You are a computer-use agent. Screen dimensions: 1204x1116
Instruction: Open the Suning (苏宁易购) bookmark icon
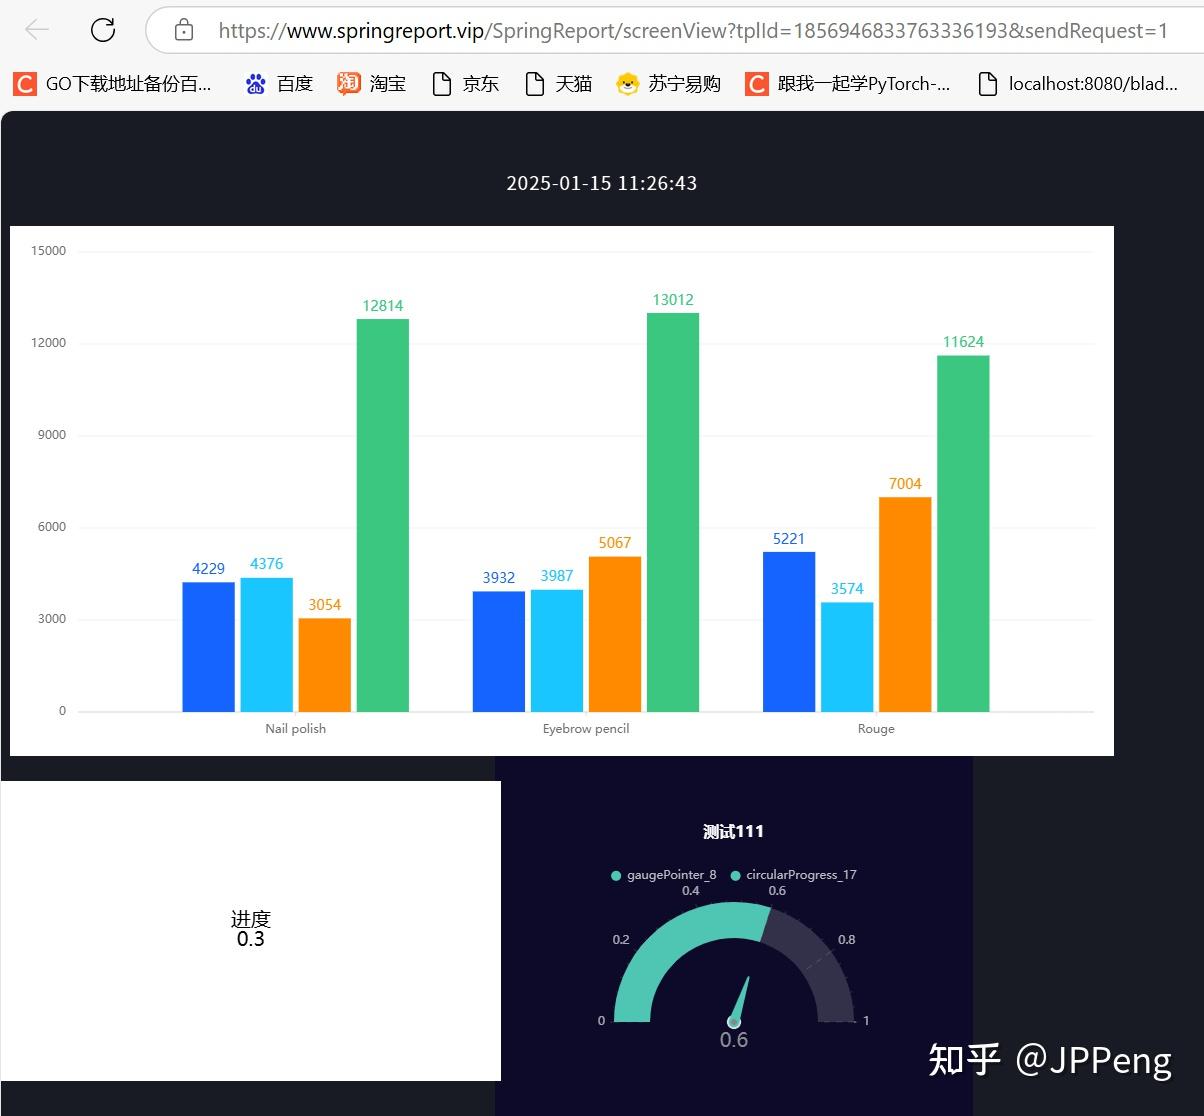click(x=627, y=83)
